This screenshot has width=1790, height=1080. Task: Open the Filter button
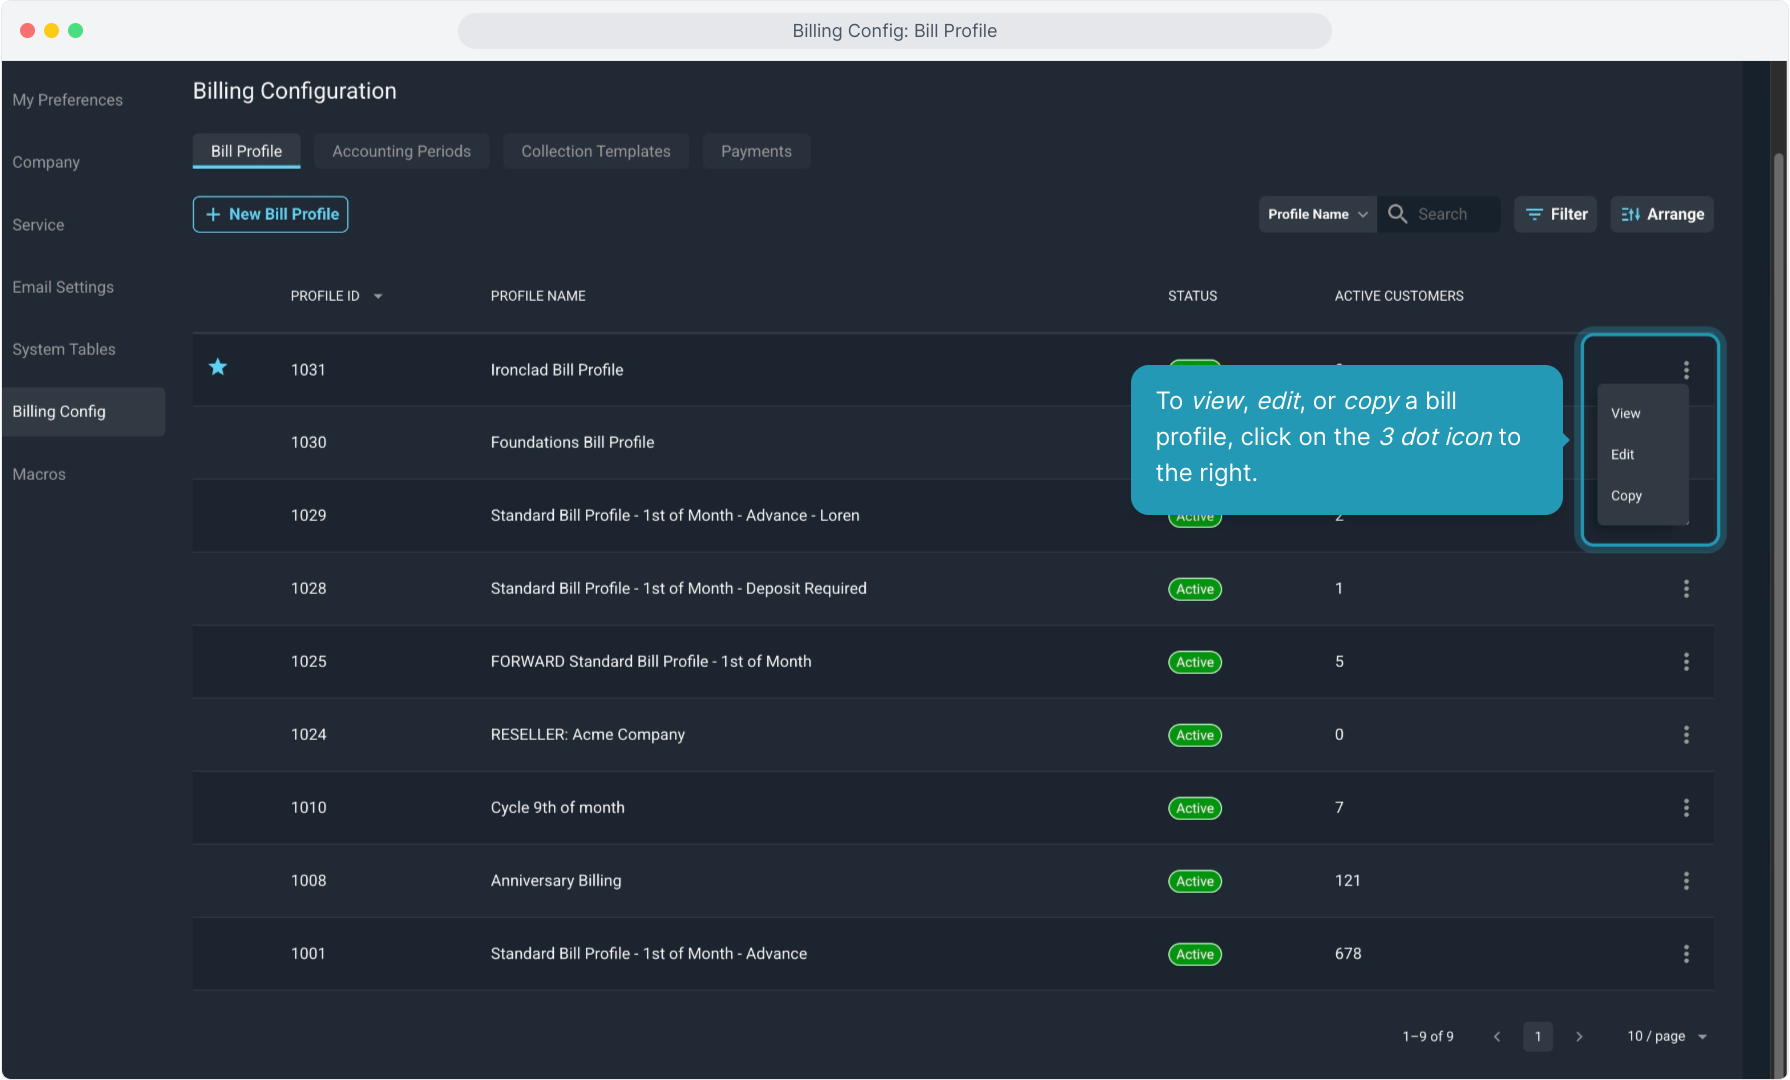(x=1556, y=214)
